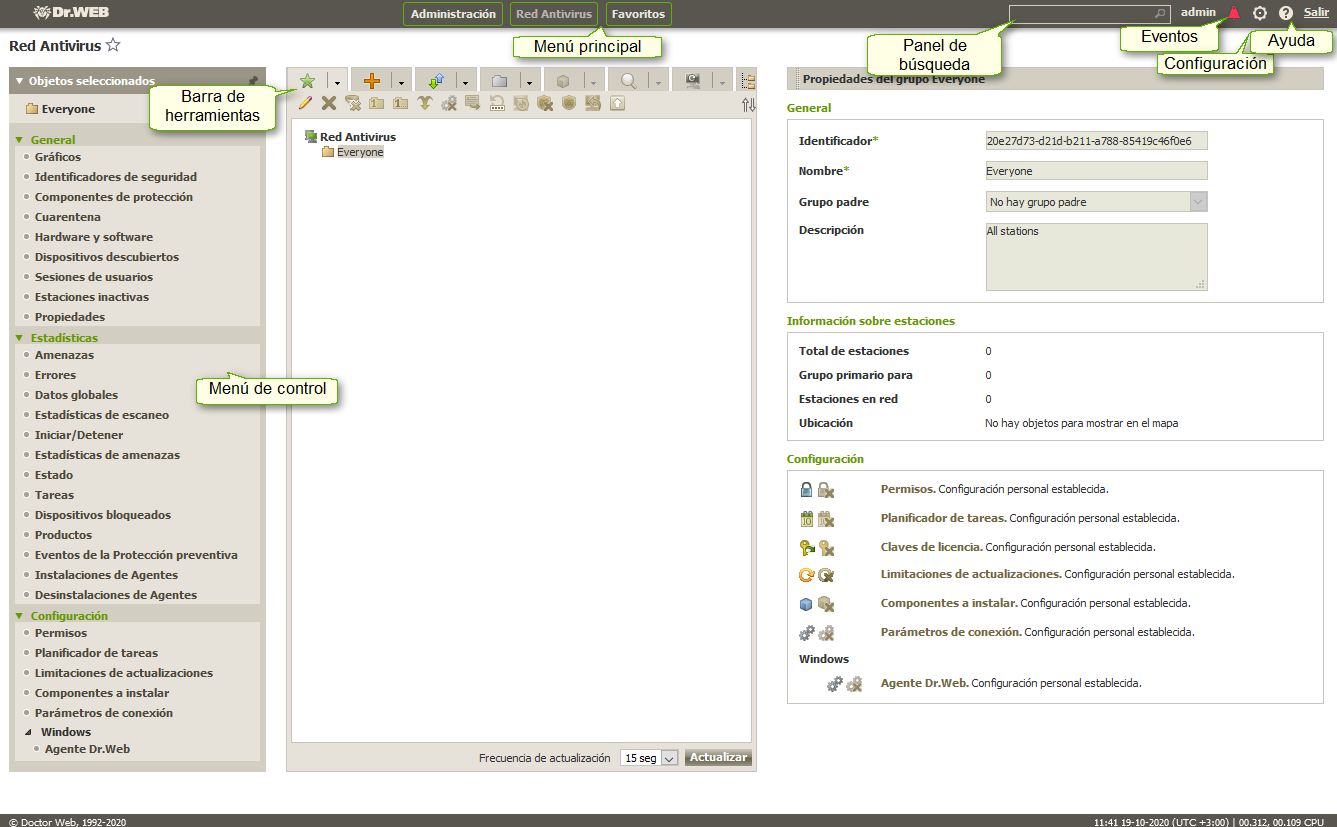Click into the top search field
This screenshot has width=1337, height=827.
(1090, 14)
